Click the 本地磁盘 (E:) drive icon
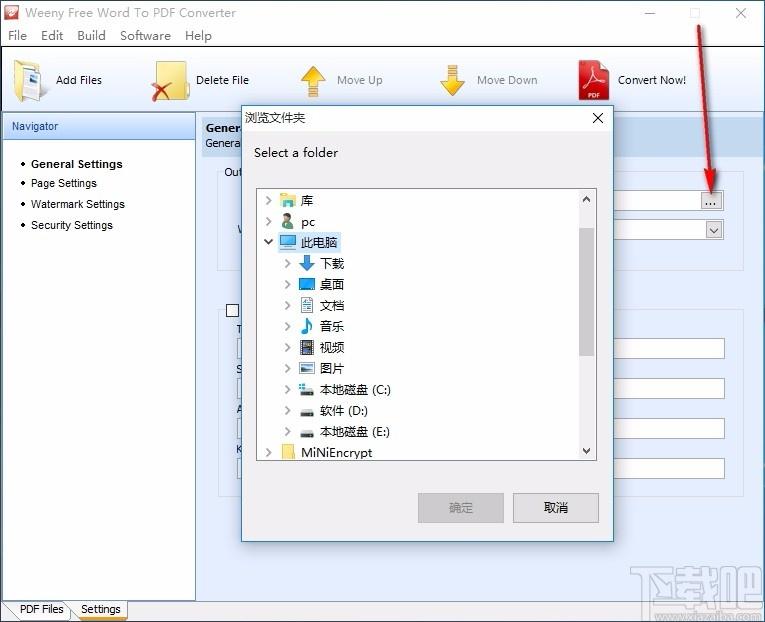 (x=307, y=433)
